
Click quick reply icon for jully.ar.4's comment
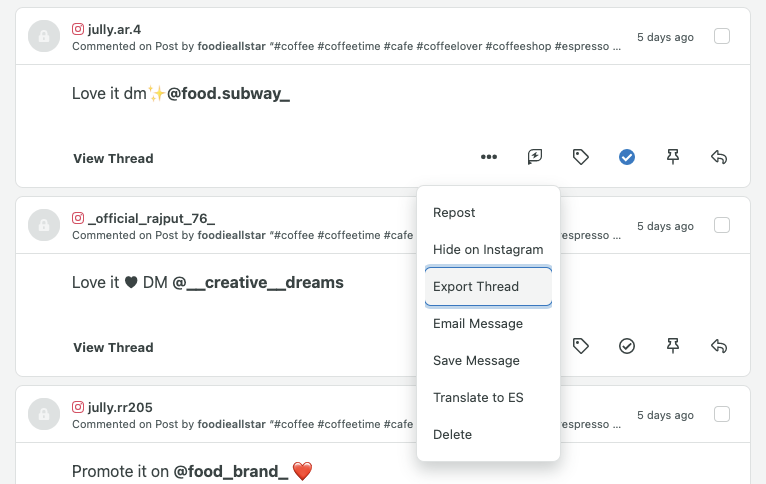[535, 157]
